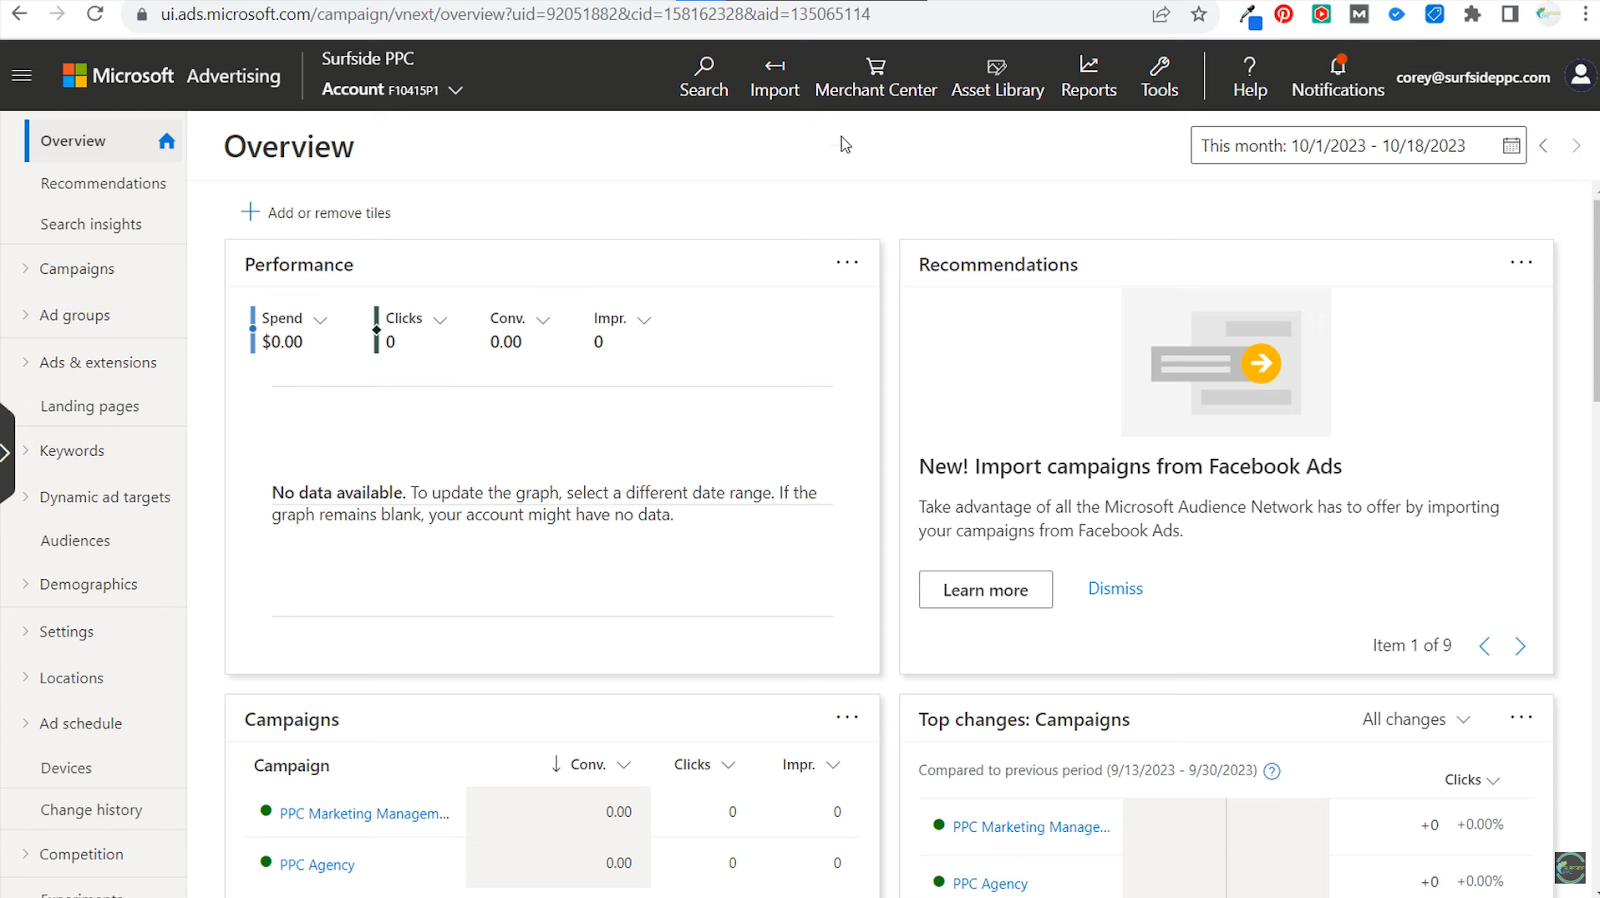Image resolution: width=1600 pixels, height=898 pixels.
Task: Click the browser address bar
Action: (x=640, y=14)
